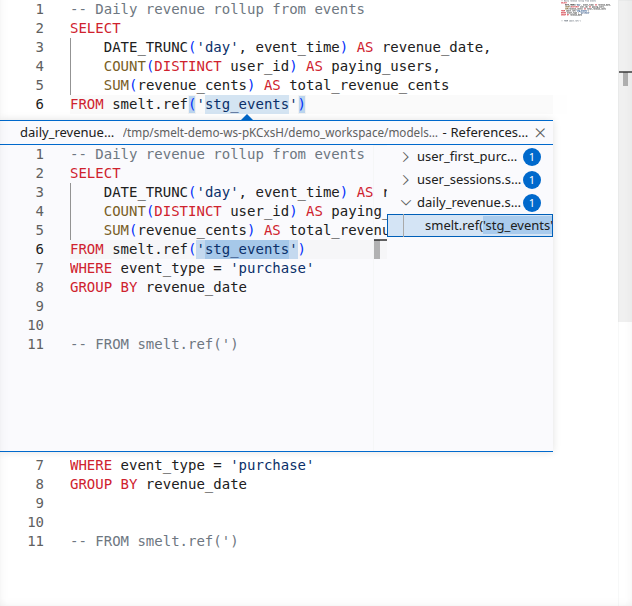The image size is (632, 606).
Task: Click the minimap code preview
Action: click(590, 12)
